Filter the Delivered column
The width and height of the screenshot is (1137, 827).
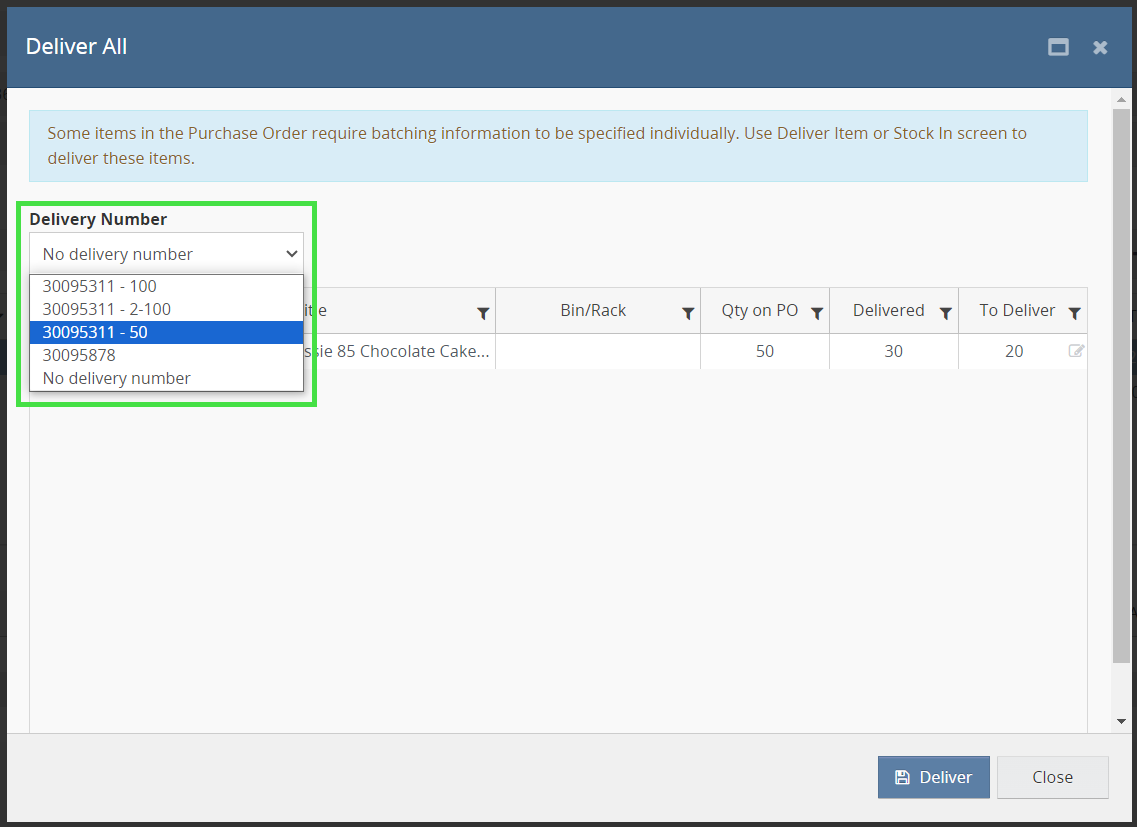946,313
